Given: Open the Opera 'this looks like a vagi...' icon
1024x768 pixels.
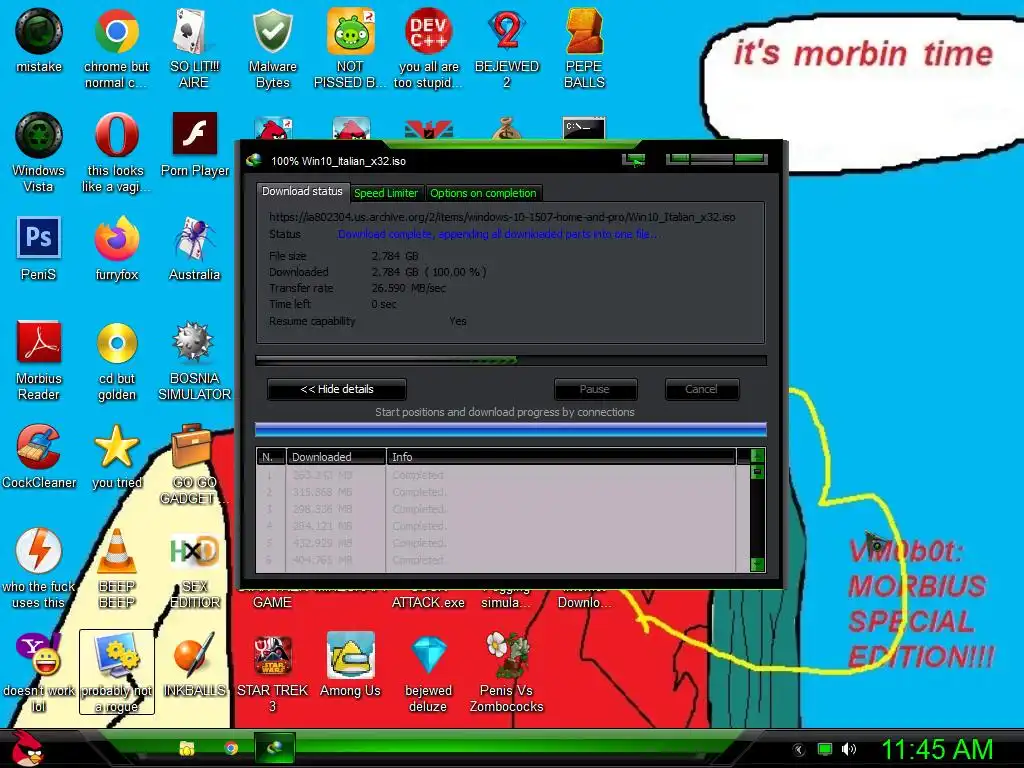Looking at the screenshot, I should pos(116,153).
